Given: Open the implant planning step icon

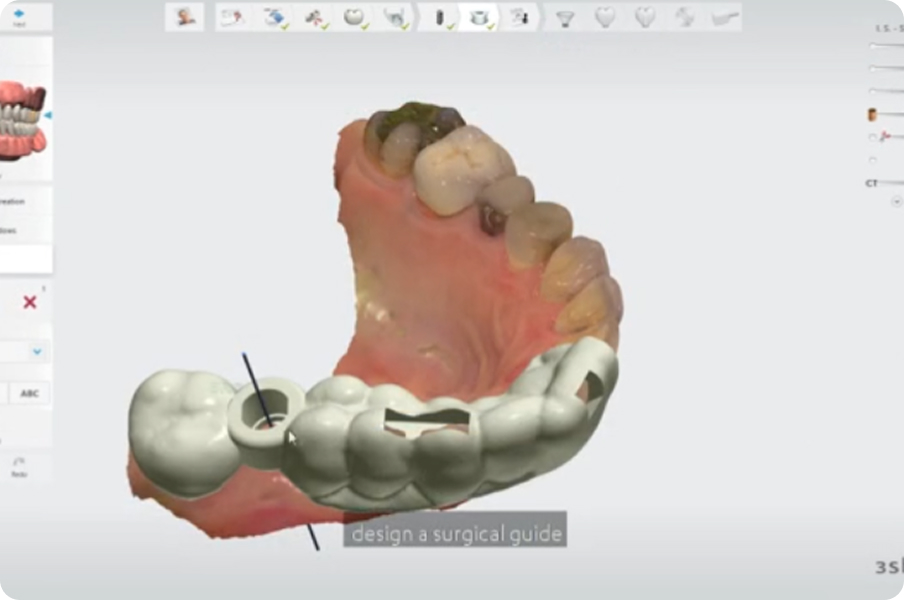Looking at the screenshot, I should coord(440,17).
